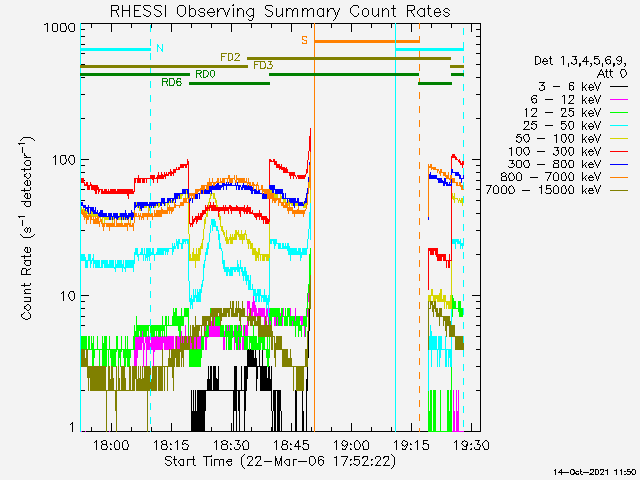Click the '19:15' time axis label
This screenshot has width=640, height=480.
(412, 445)
